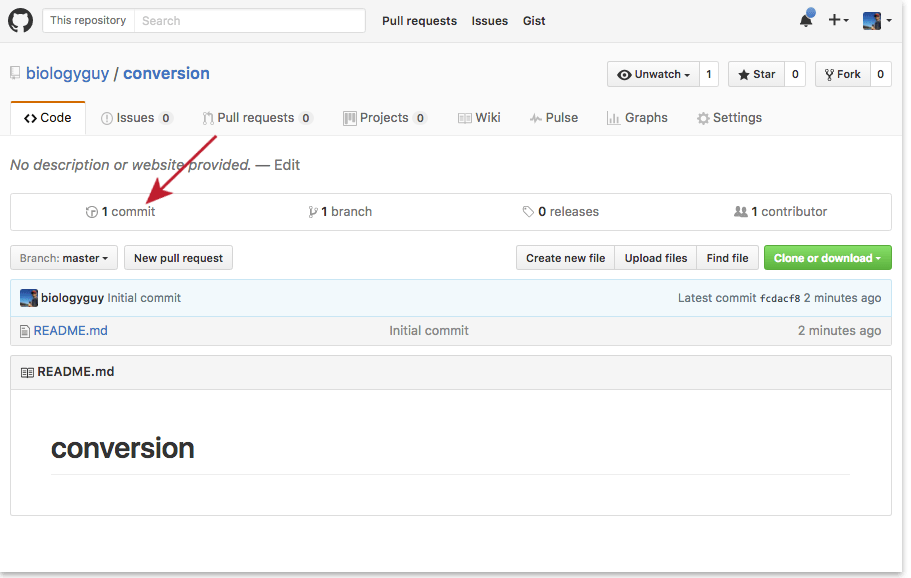Select the branch icon beside '1 branch'
This screenshot has height=578, width=911.
coord(314,211)
